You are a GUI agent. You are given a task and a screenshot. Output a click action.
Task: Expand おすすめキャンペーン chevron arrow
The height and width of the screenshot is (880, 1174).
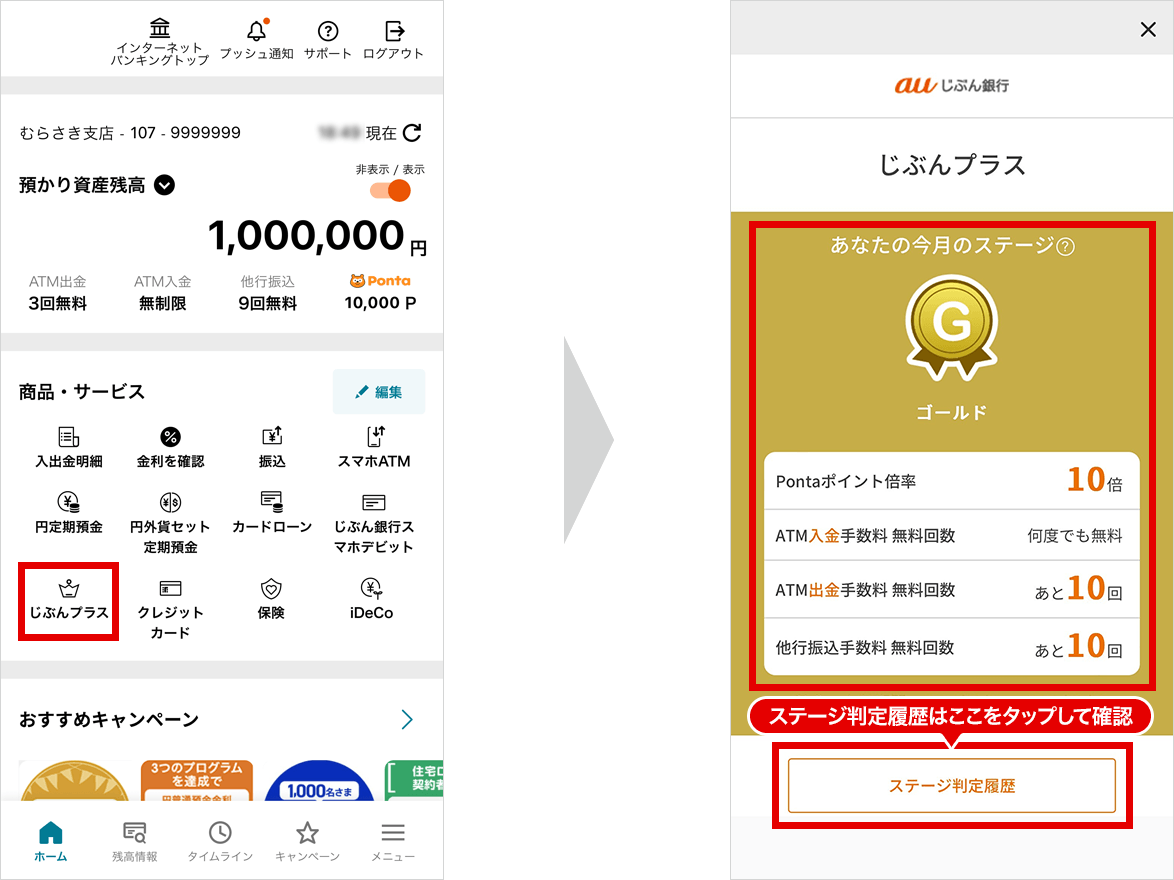(407, 720)
